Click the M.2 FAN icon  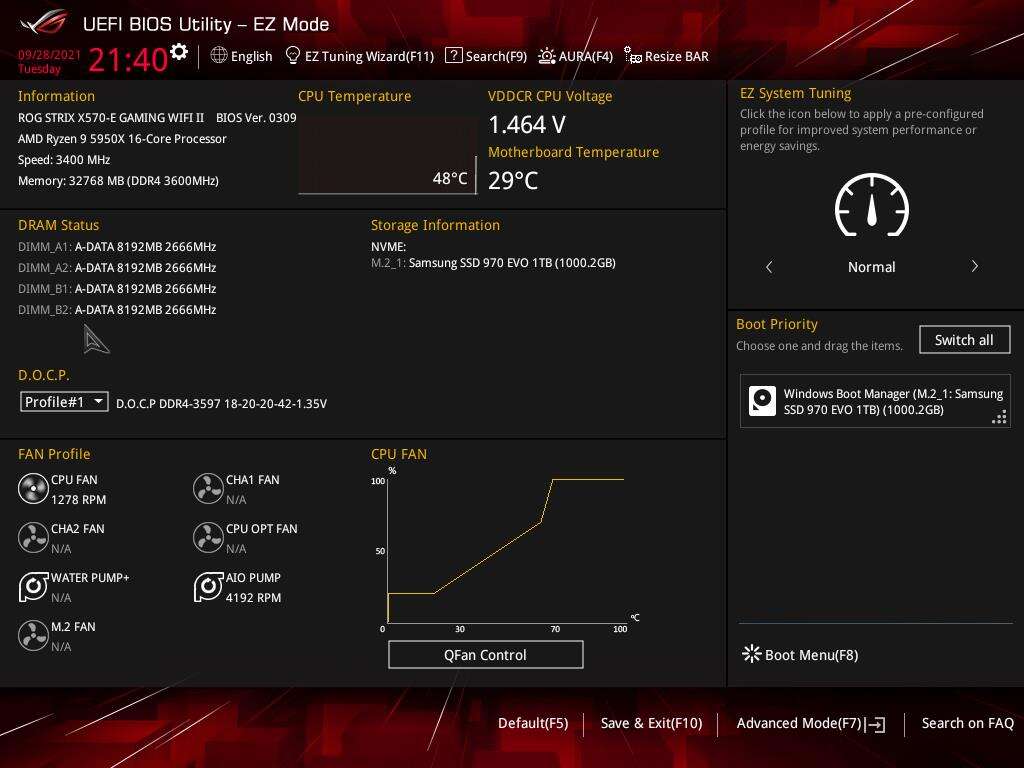tap(33, 636)
